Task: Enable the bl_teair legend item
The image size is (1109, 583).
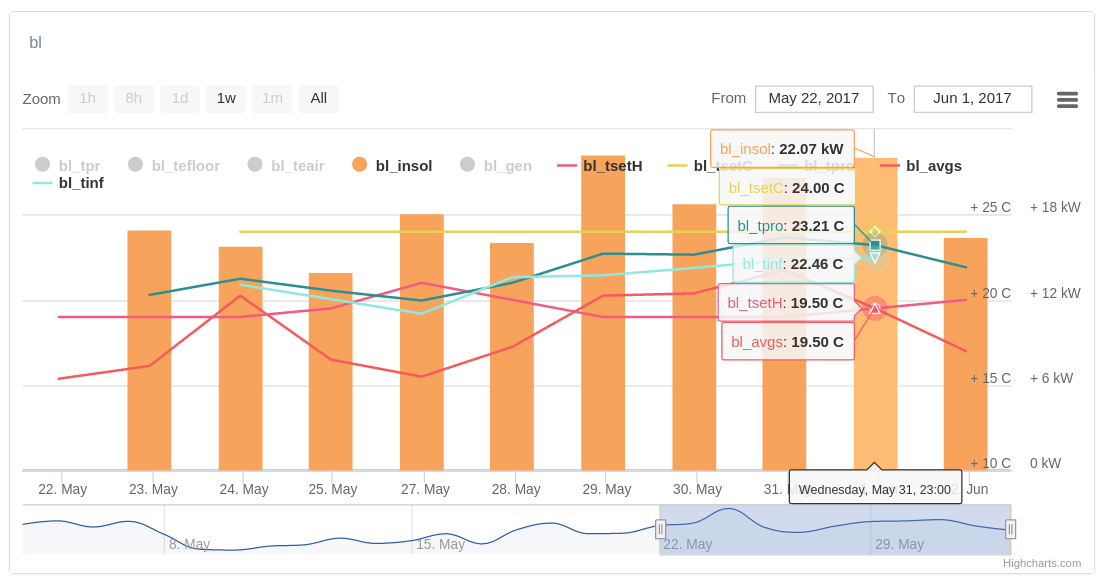Action: [x=297, y=166]
